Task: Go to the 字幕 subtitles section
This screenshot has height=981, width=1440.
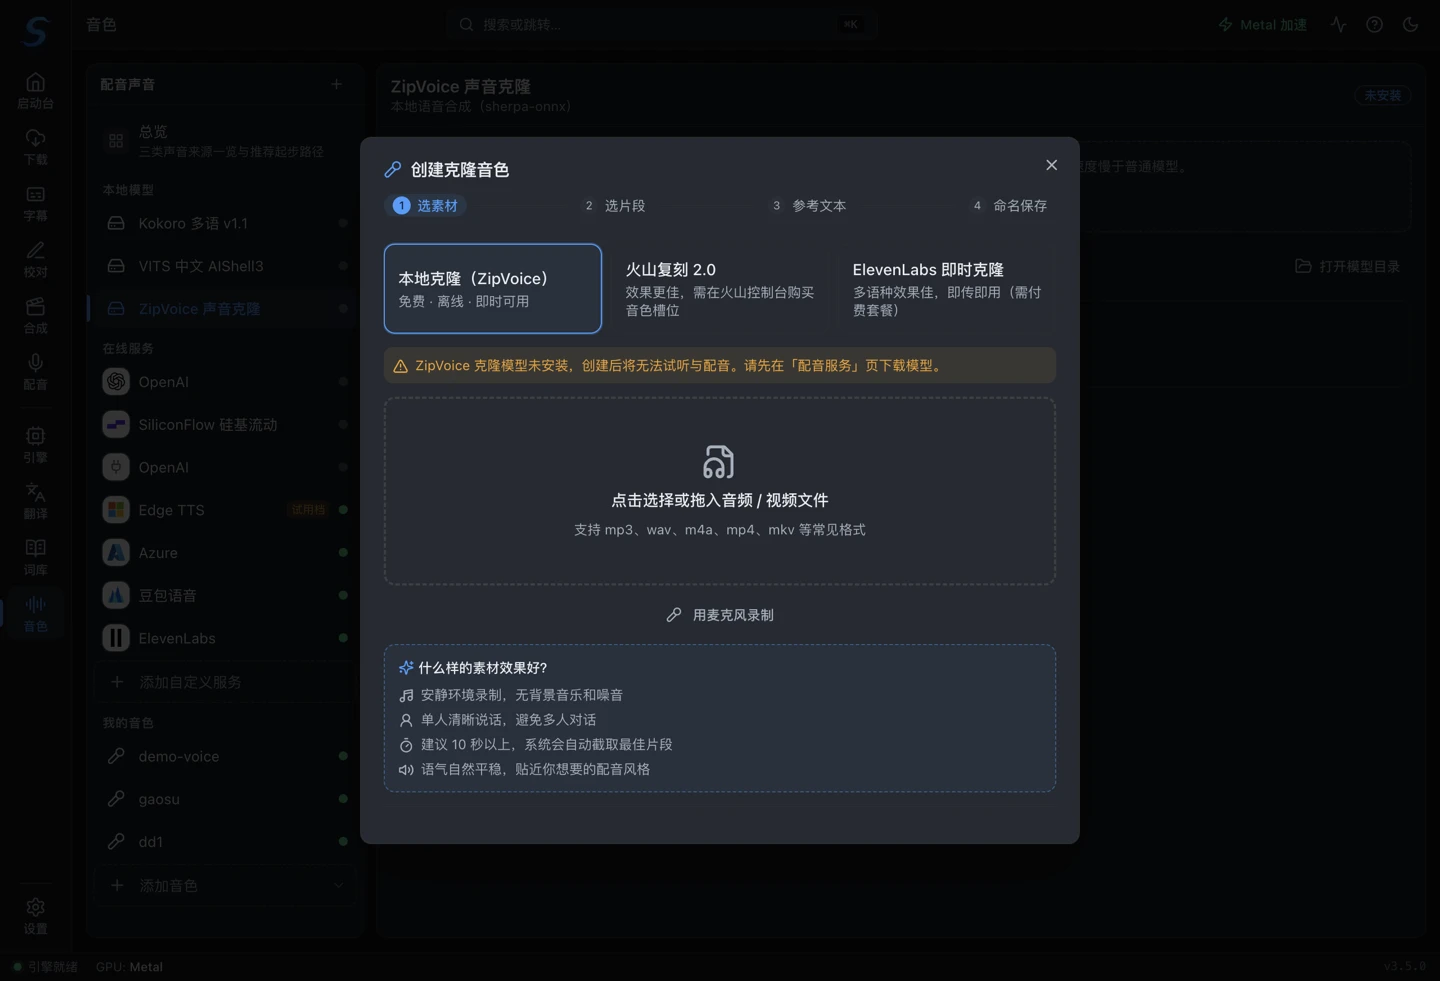Action: tap(35, 203)
